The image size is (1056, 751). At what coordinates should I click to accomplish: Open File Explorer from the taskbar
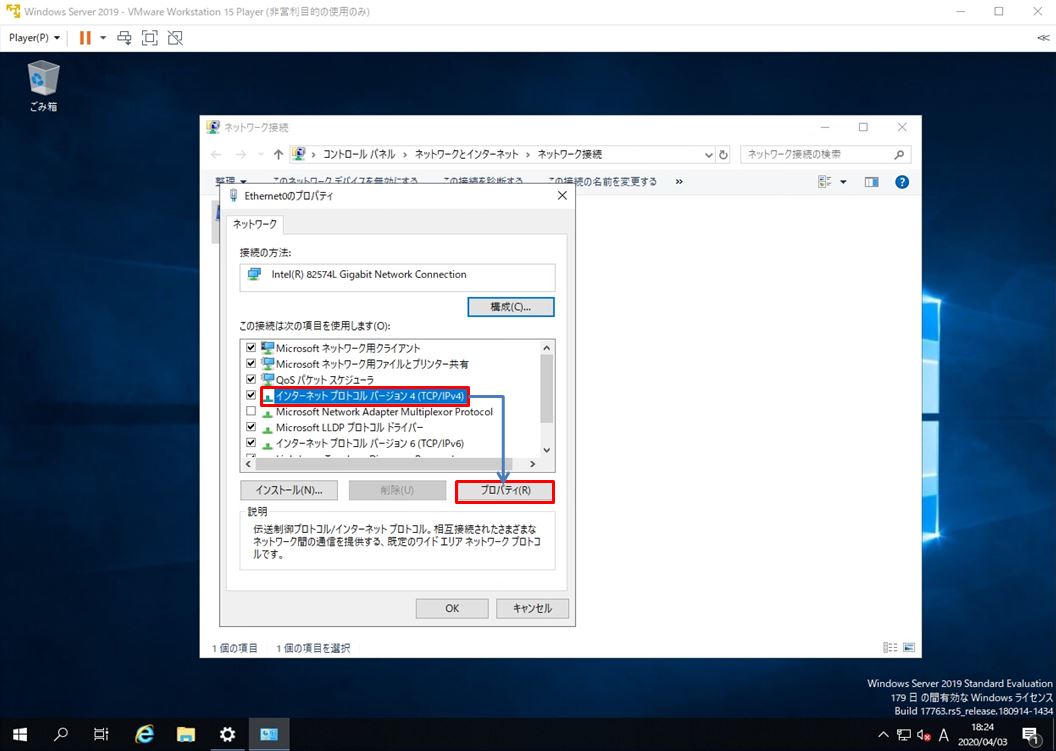186,734
